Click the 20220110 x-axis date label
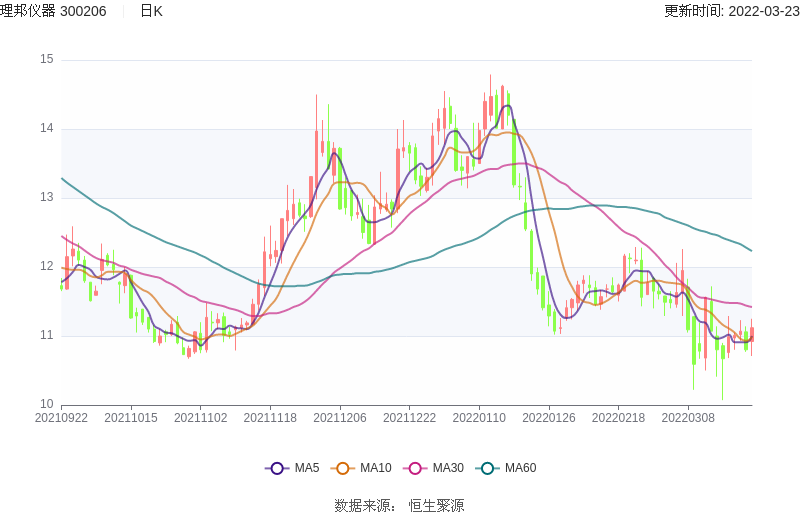This screenshot has width=800, height=517. tap(479, 418)
